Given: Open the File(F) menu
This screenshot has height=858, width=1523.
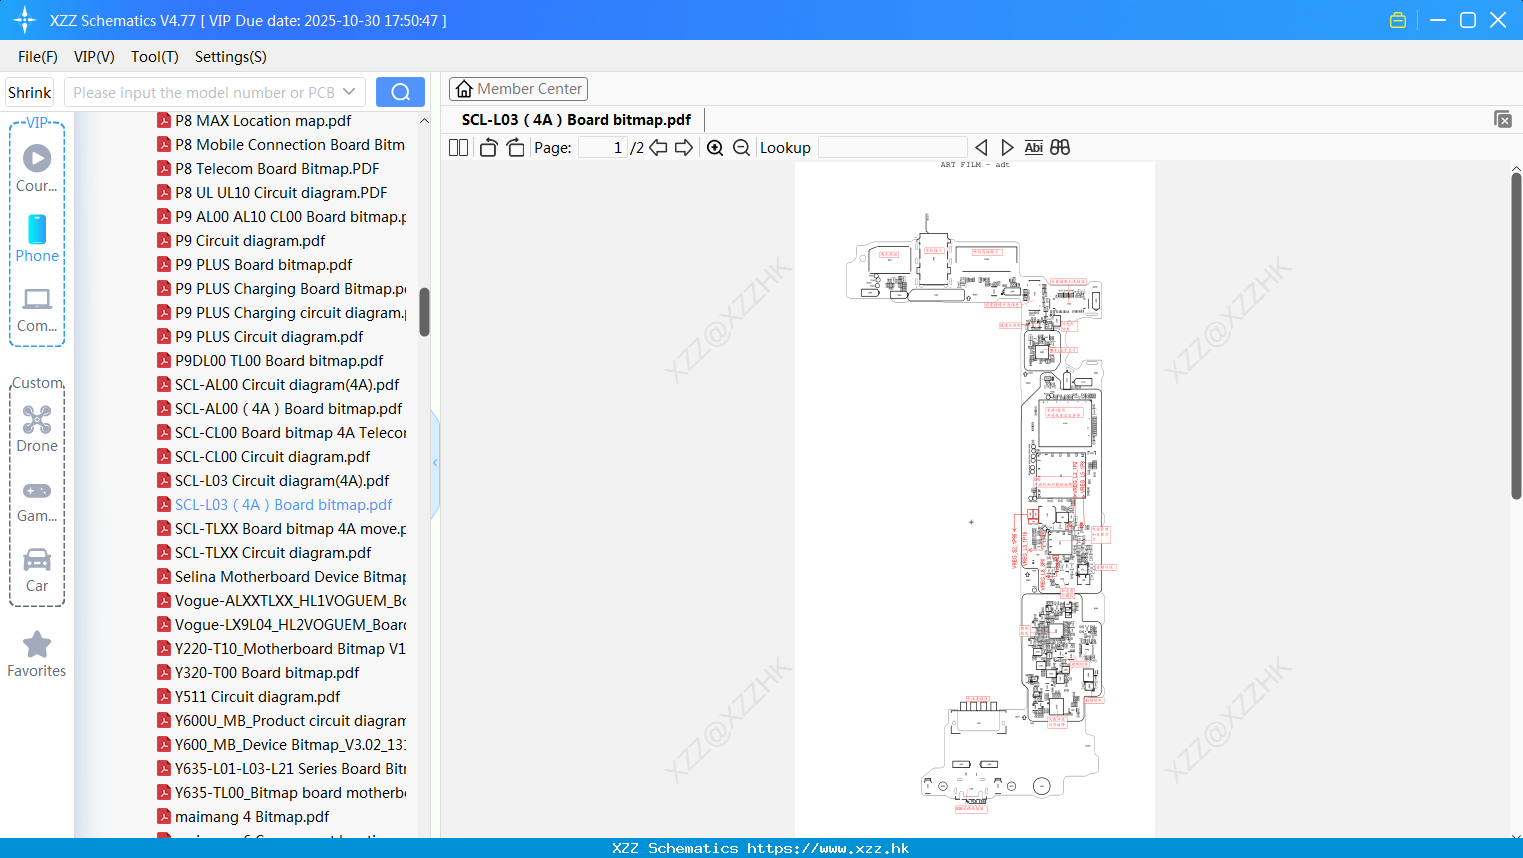Looking at the screenshot, I should 38,57.
